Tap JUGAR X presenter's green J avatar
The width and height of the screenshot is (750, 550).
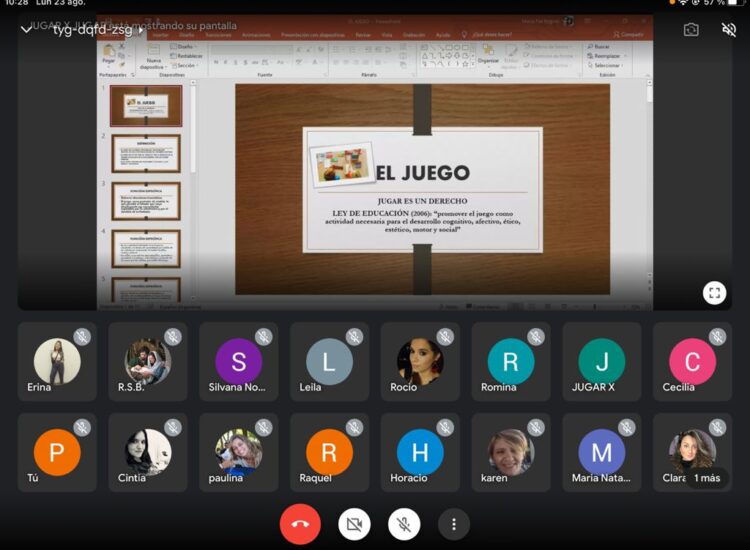601,361
